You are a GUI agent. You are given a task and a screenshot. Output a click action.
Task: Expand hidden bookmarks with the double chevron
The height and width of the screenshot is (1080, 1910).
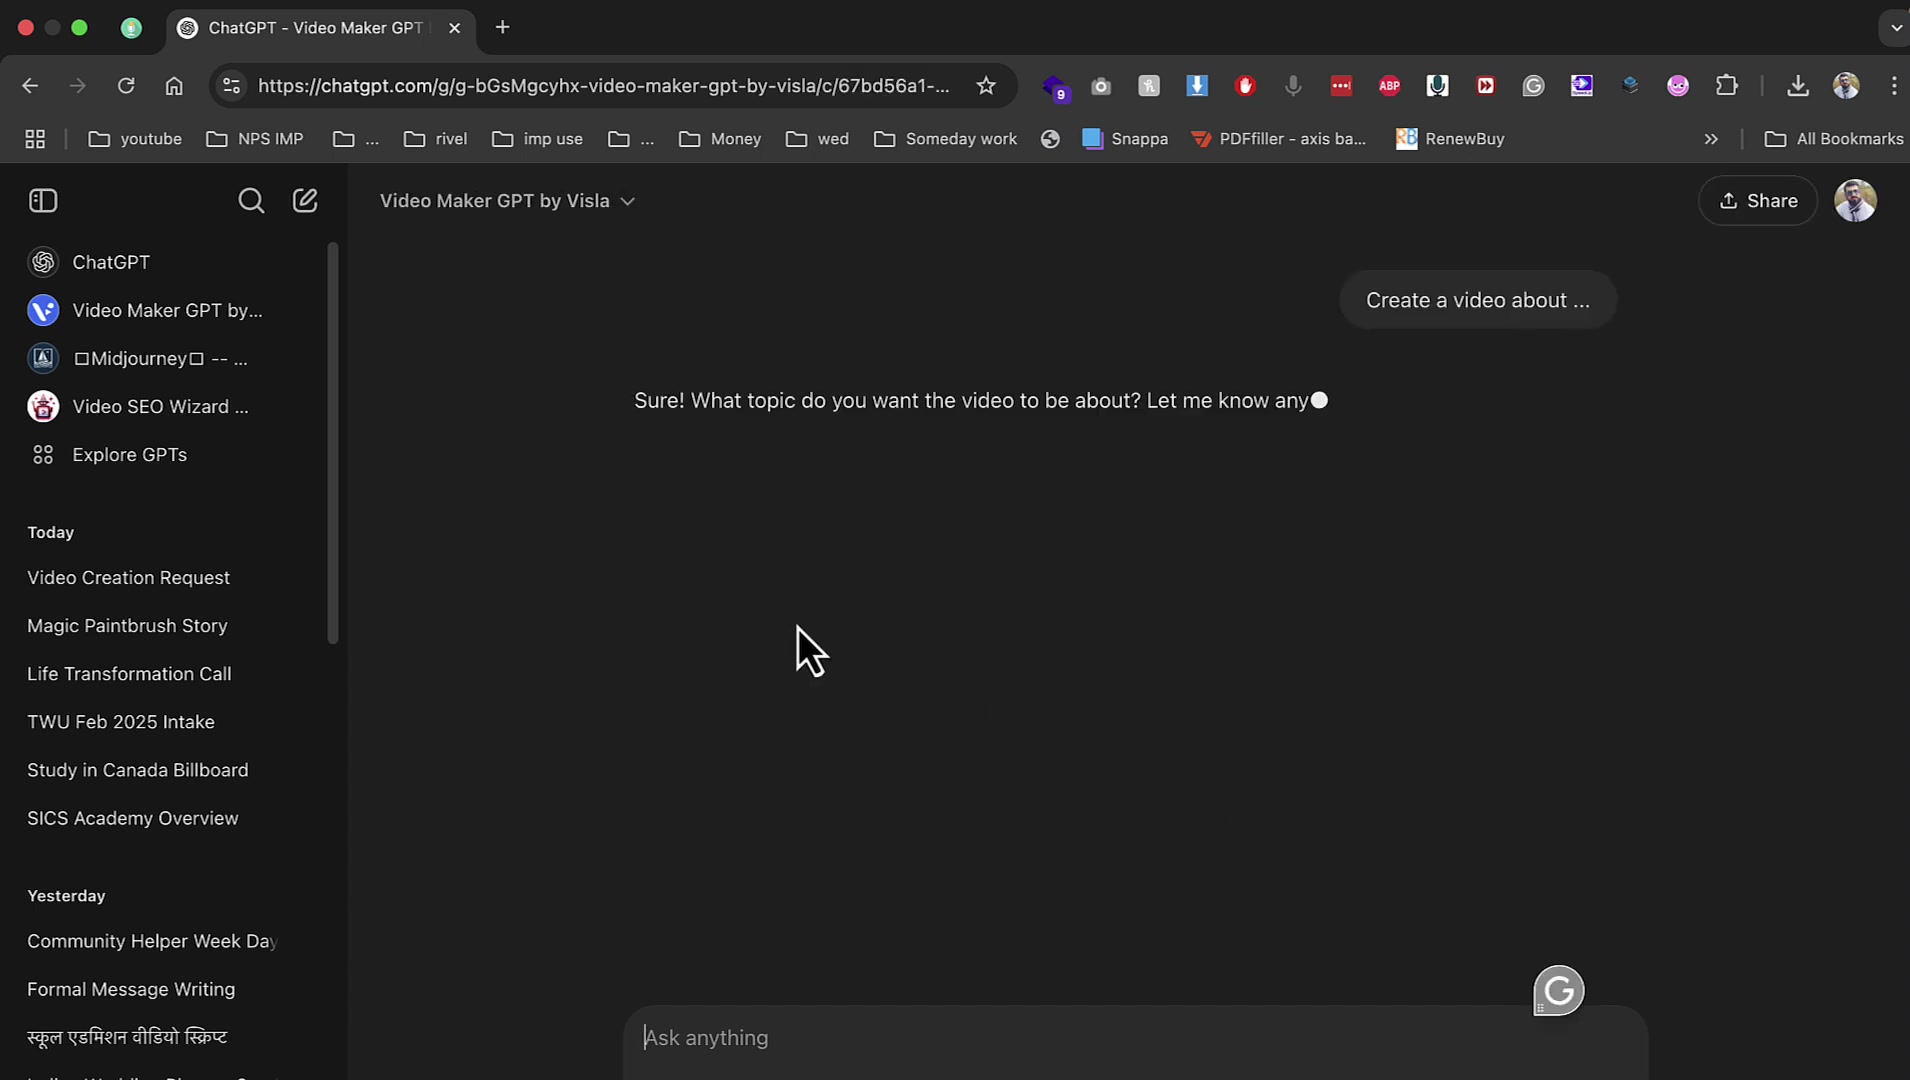pos(1712,139)
